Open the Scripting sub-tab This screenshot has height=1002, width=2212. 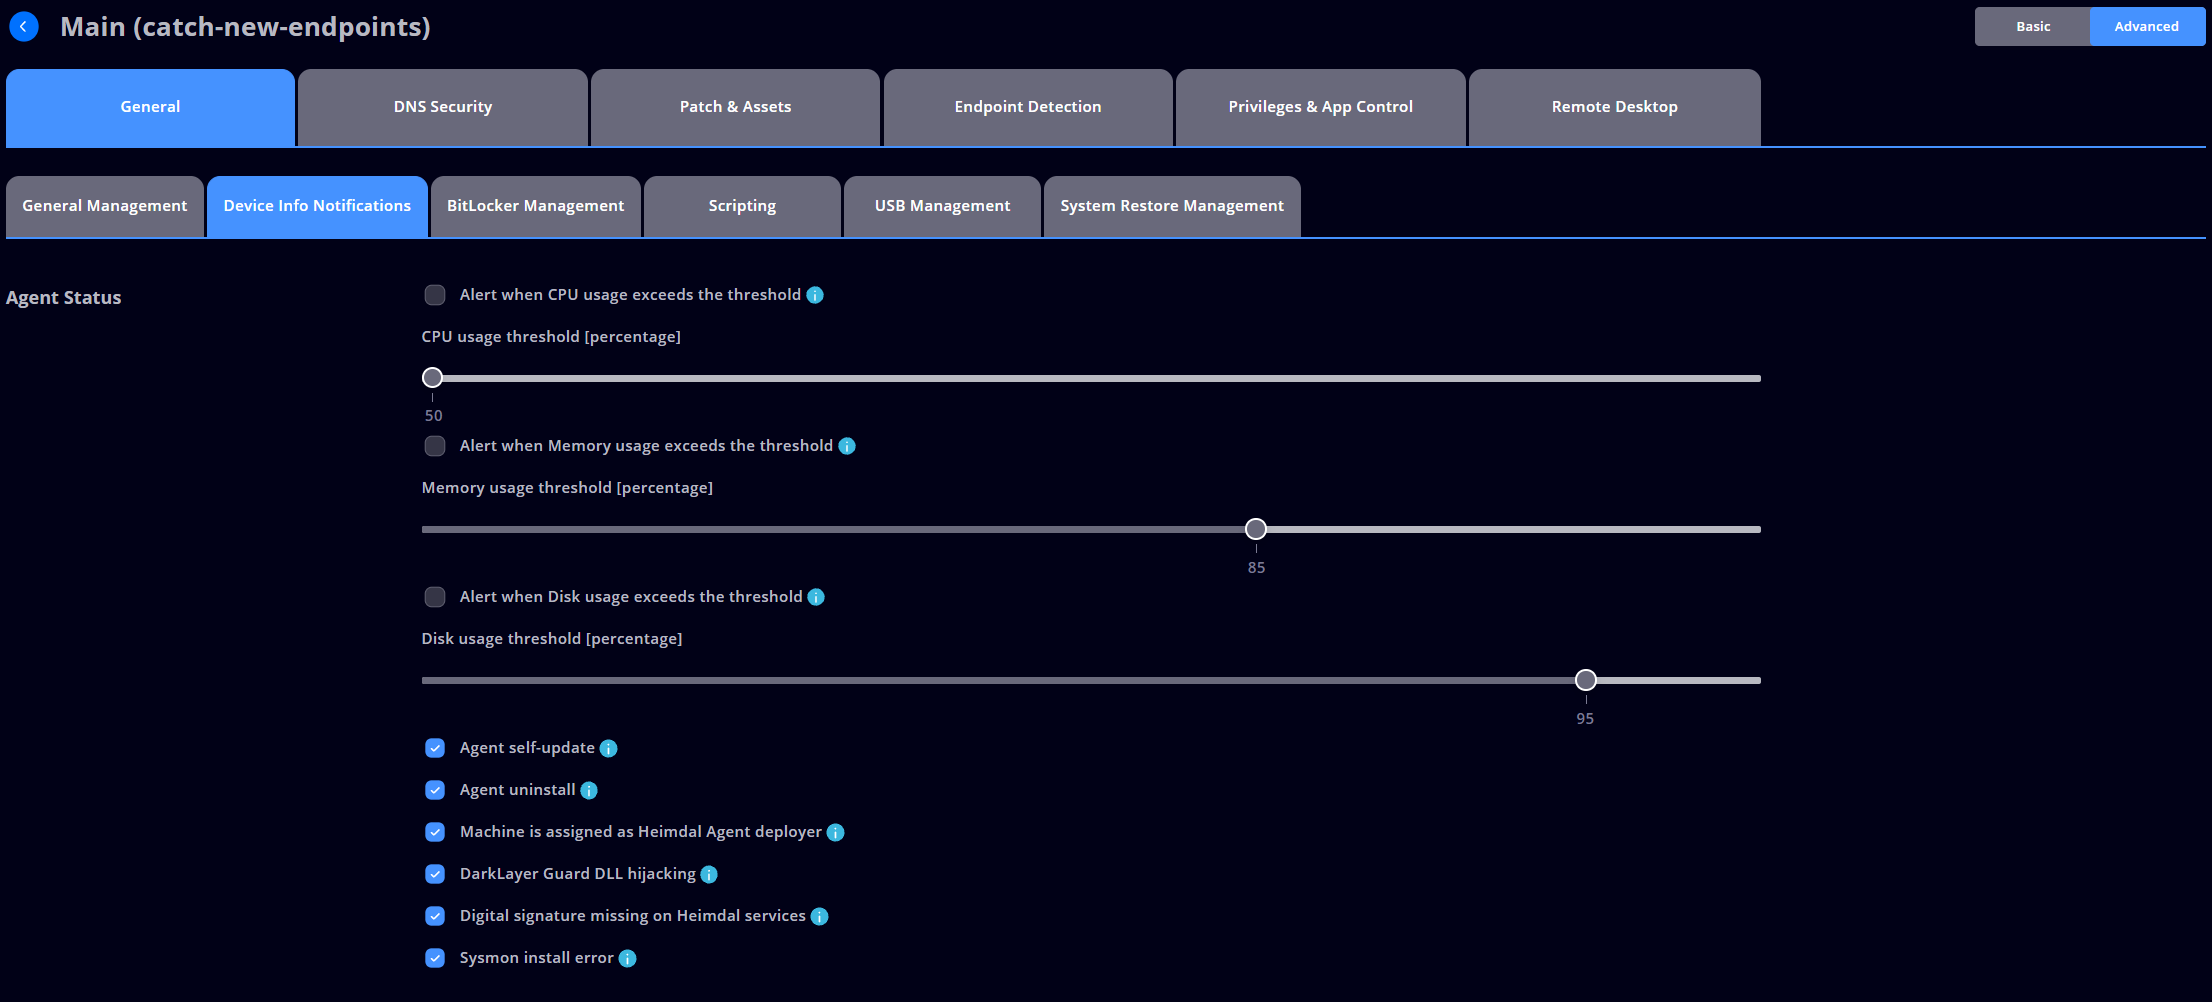point(742,206)
